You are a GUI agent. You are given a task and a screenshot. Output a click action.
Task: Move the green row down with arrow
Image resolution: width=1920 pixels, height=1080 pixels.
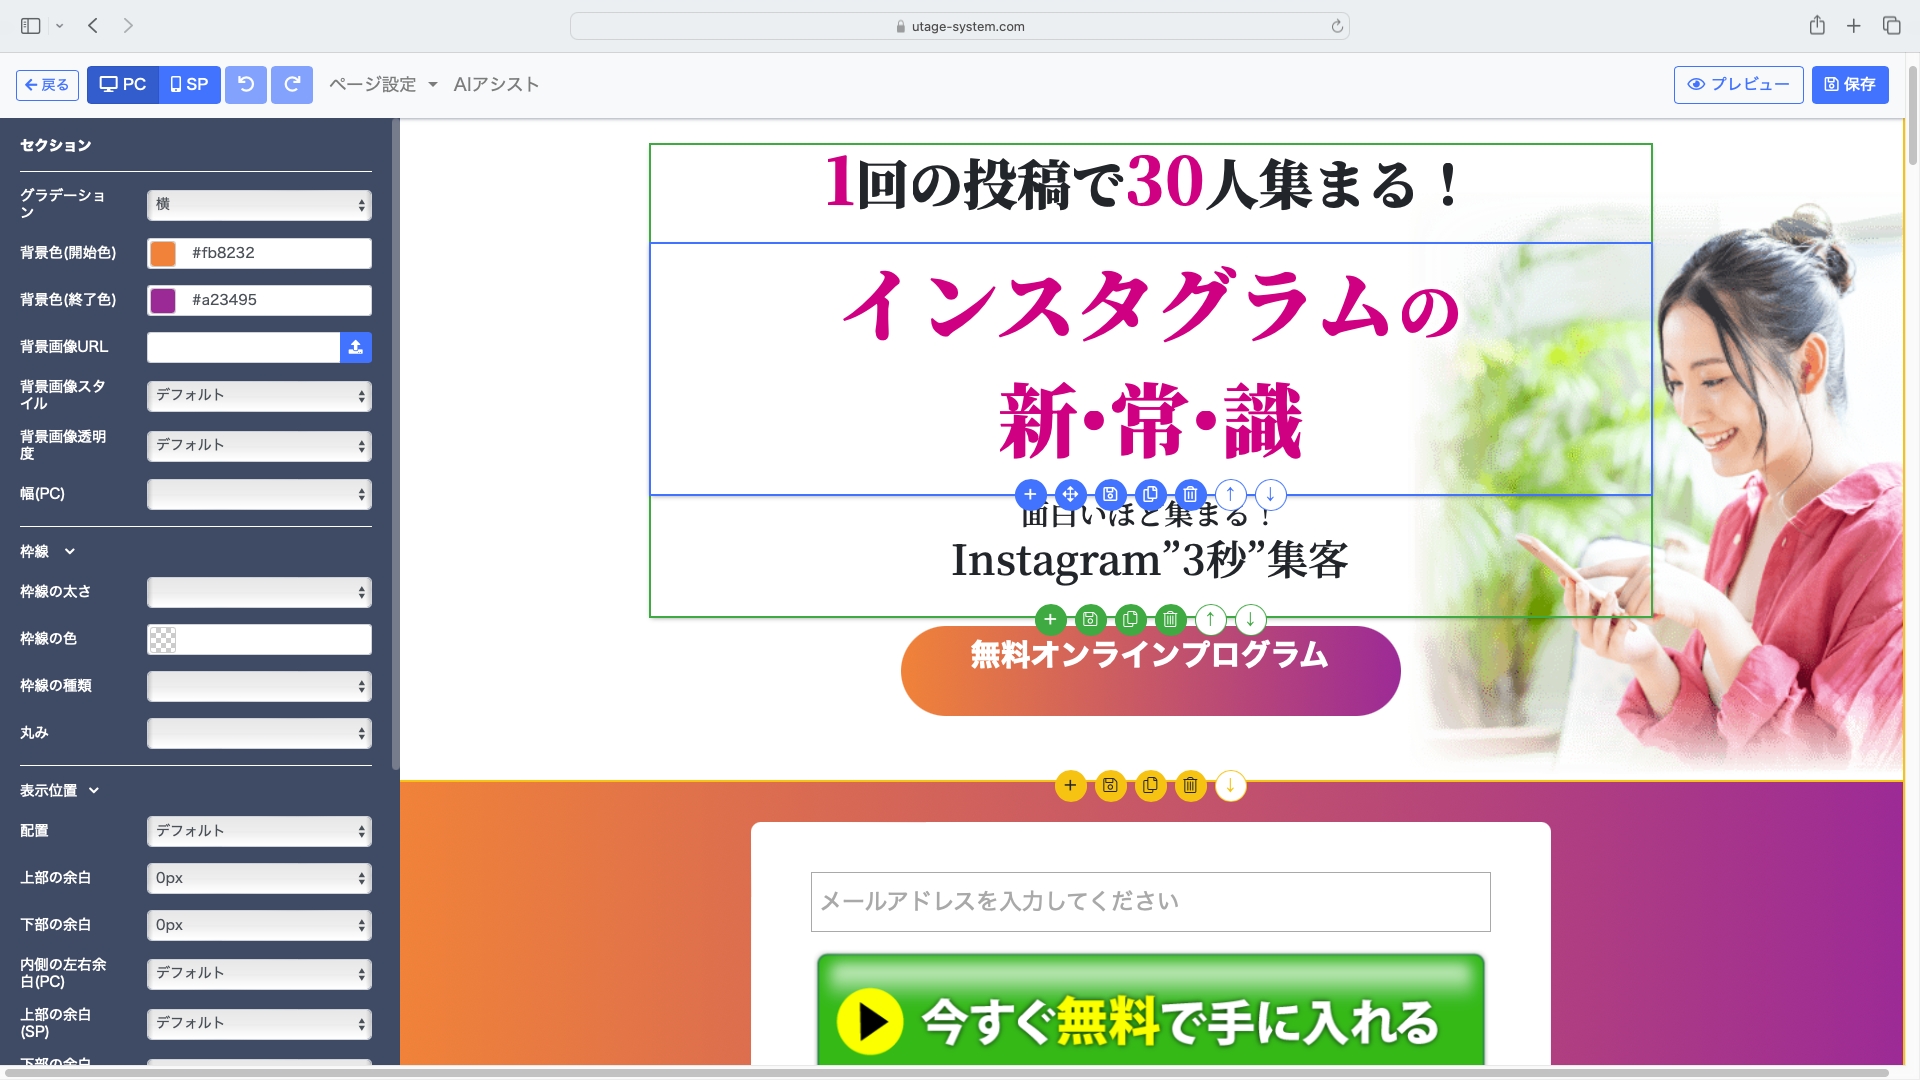1250,619
